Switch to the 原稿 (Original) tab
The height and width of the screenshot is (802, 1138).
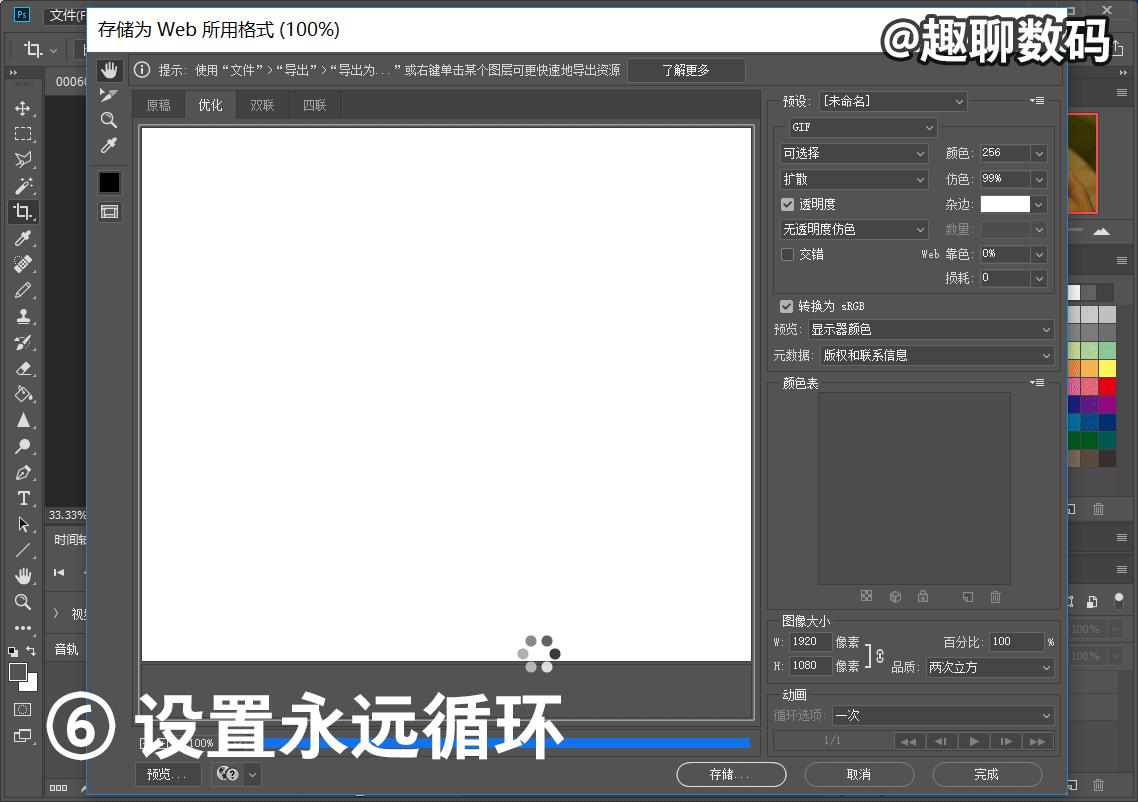coord(158,104)
